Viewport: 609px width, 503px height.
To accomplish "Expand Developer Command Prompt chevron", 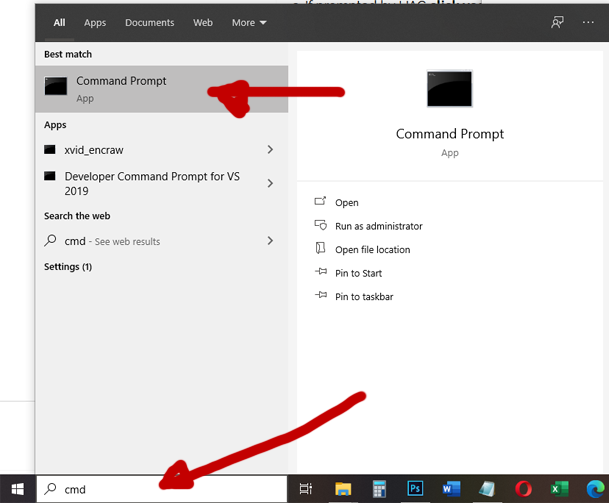I will tap(270, 183).
